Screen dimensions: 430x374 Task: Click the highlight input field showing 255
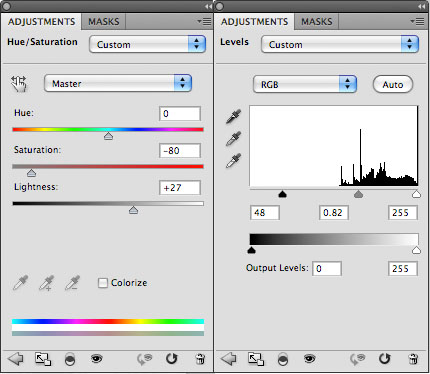(x=403, y=213)
